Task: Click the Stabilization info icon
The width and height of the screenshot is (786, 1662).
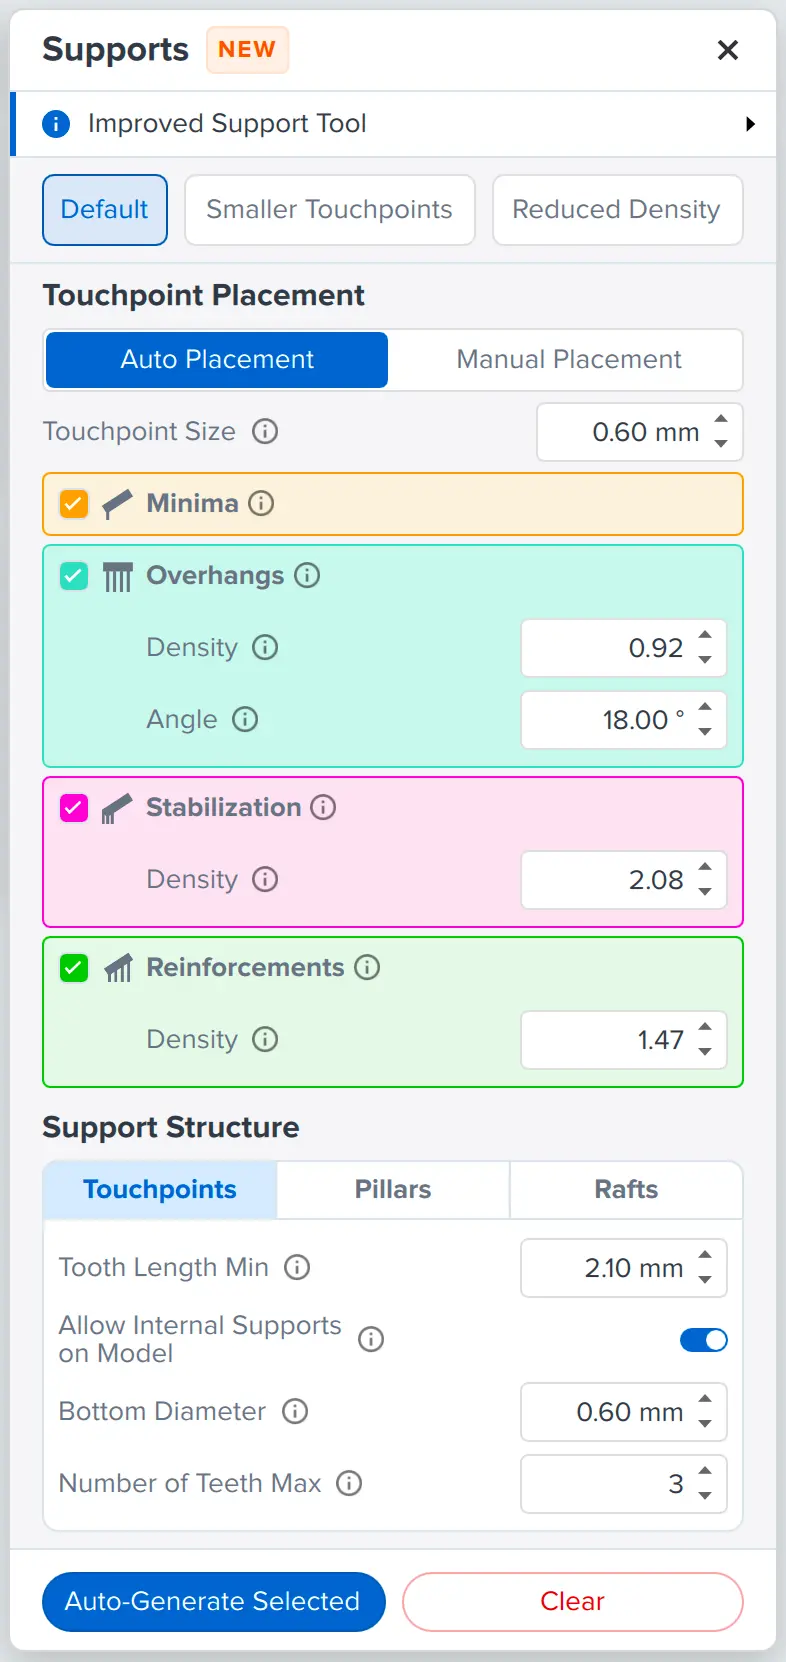Action: click(x=323, y=808)
